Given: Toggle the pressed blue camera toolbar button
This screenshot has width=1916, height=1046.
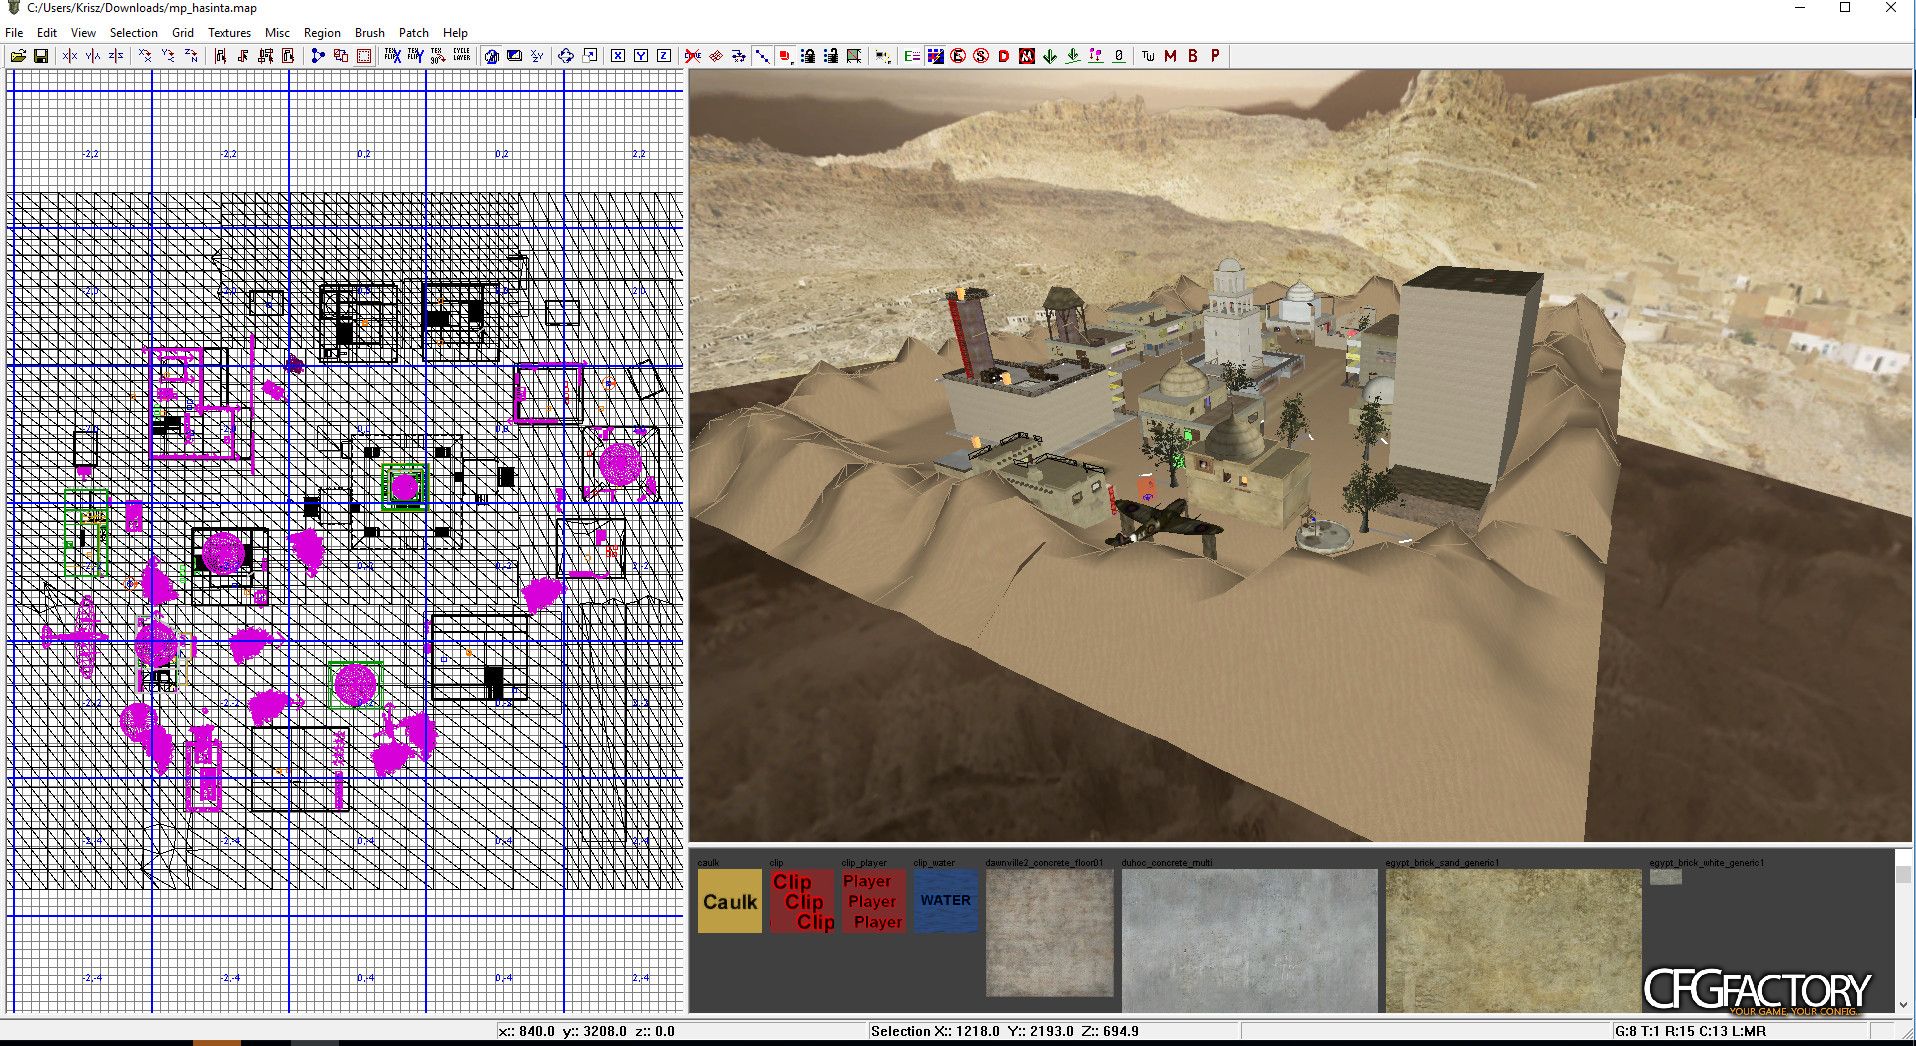Looking at the screenshot, I should pyautogui.click(x=491, y=56).
